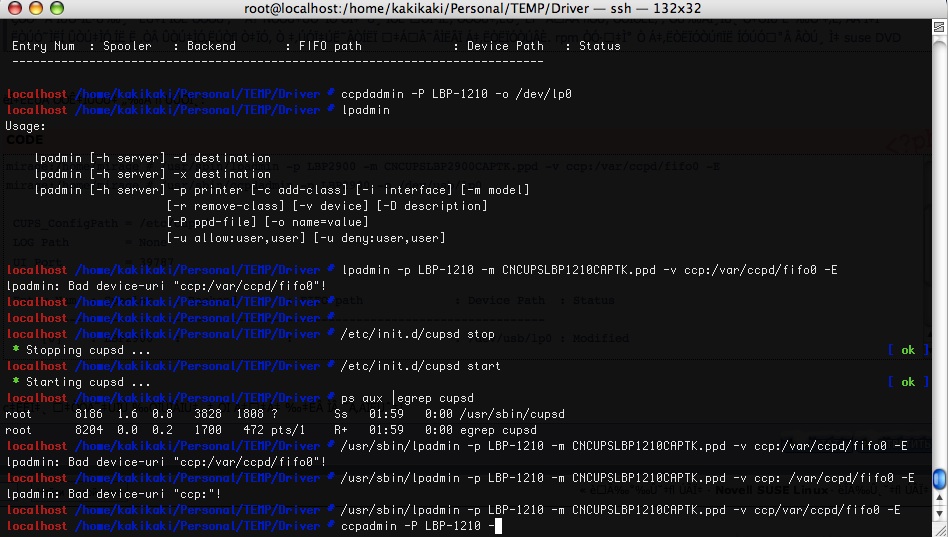948x537 pixels.
Task: Click the cursor block after "ccpadmin -P LBP-1210 -"
Action: click(498, 527)
